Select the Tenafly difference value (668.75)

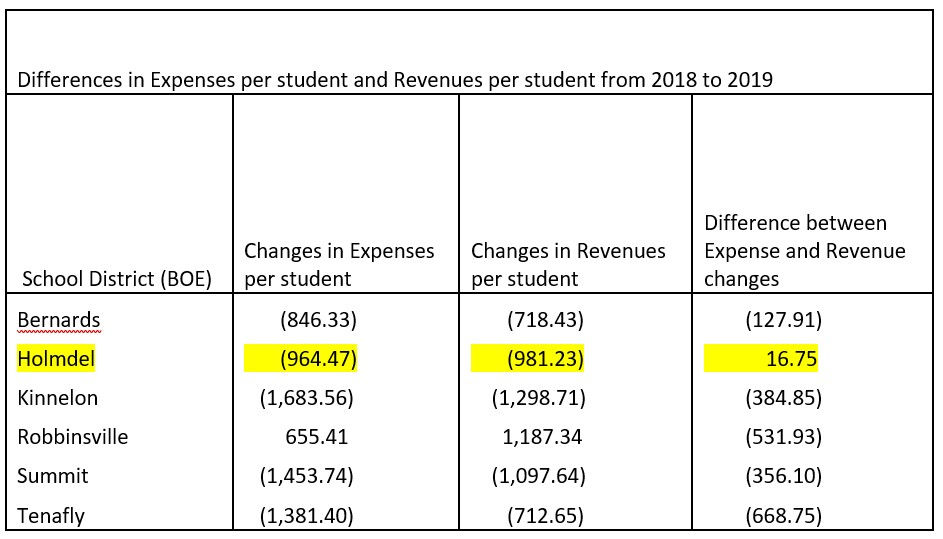[x=784, y=516]
